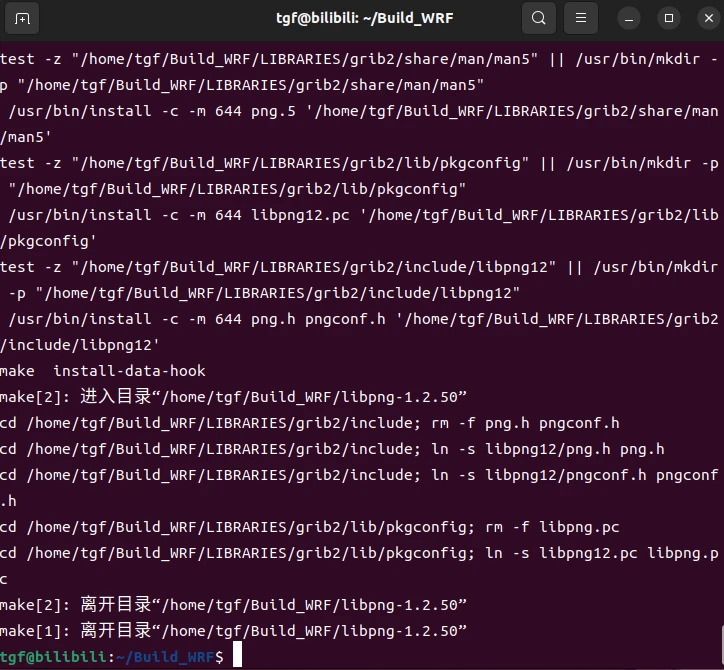Click the "ln -s libpng12/png.h png.h" line
This screenshot has width=724, height=670.
[x=332, y=449]
